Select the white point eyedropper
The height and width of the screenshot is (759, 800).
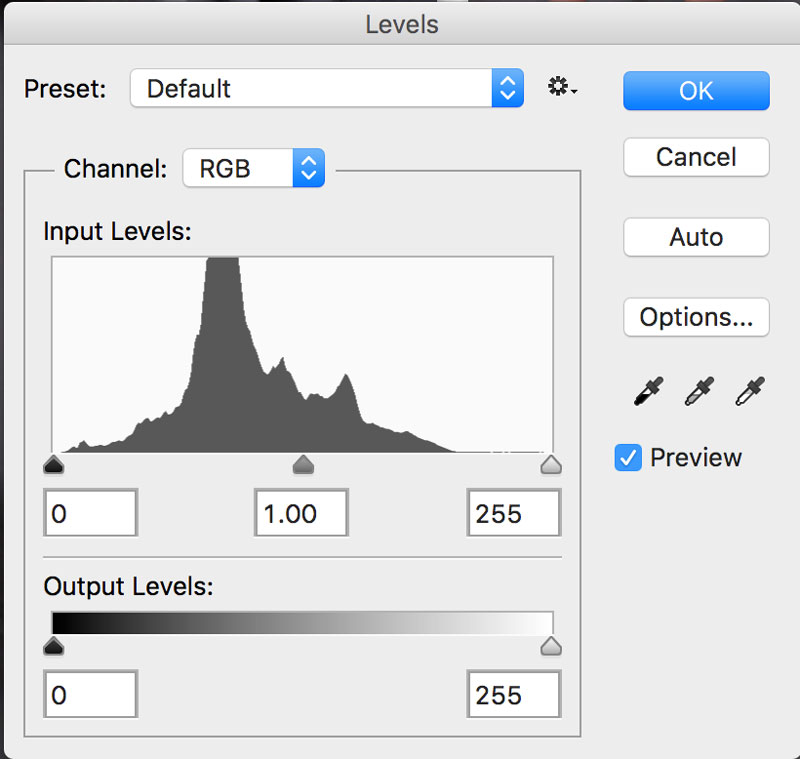pyautogui.click(x=750, y=391)
